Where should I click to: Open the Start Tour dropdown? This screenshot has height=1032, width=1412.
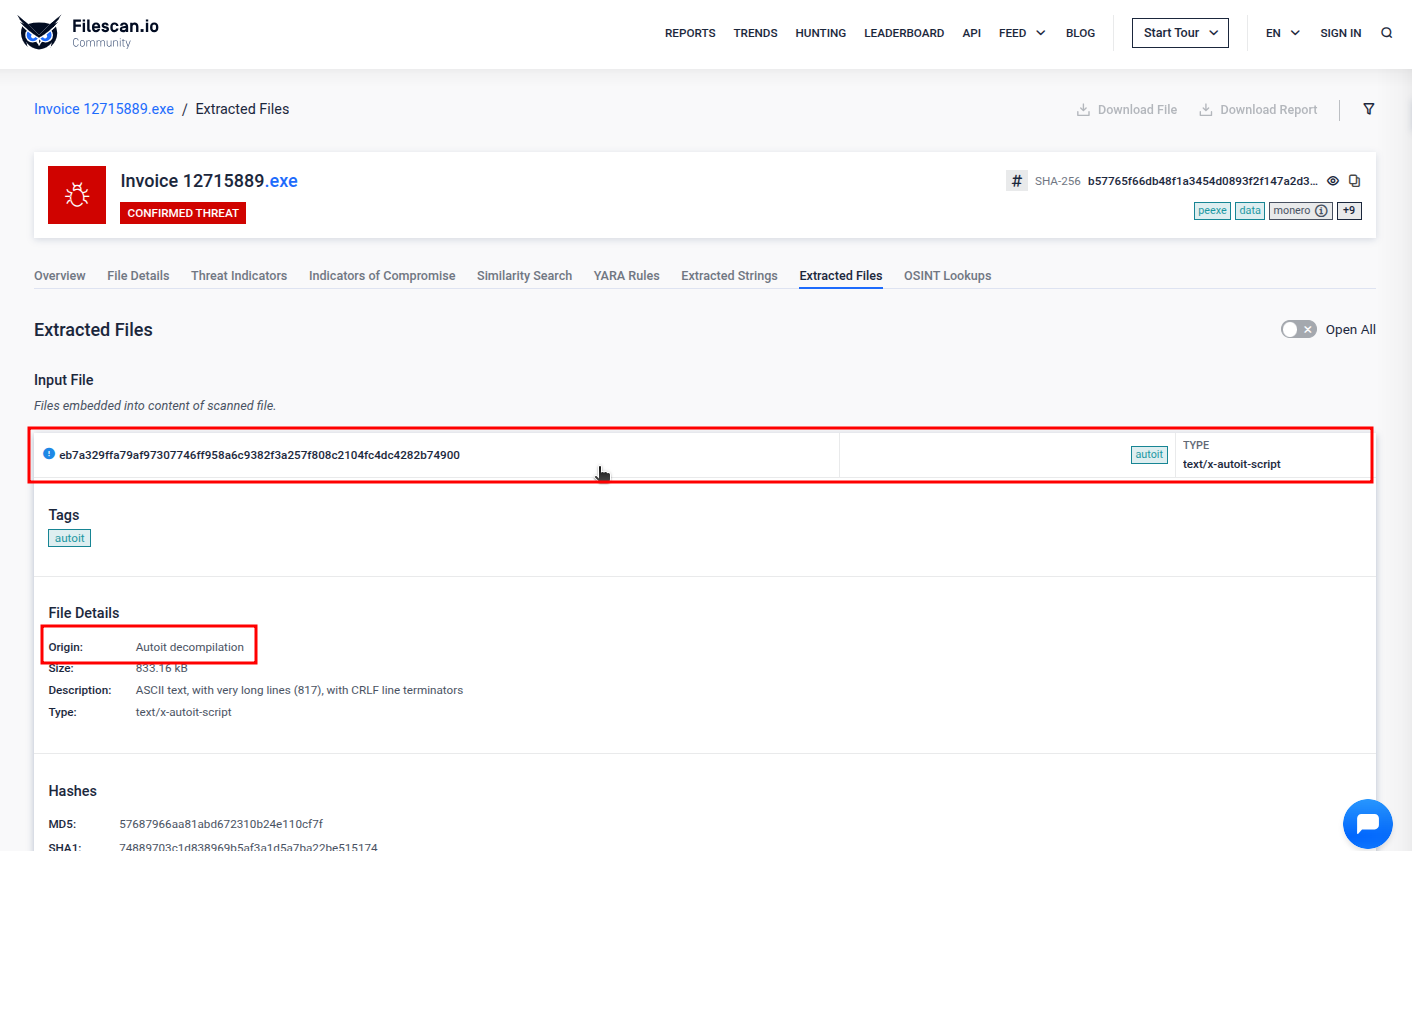click(1180, 33)
